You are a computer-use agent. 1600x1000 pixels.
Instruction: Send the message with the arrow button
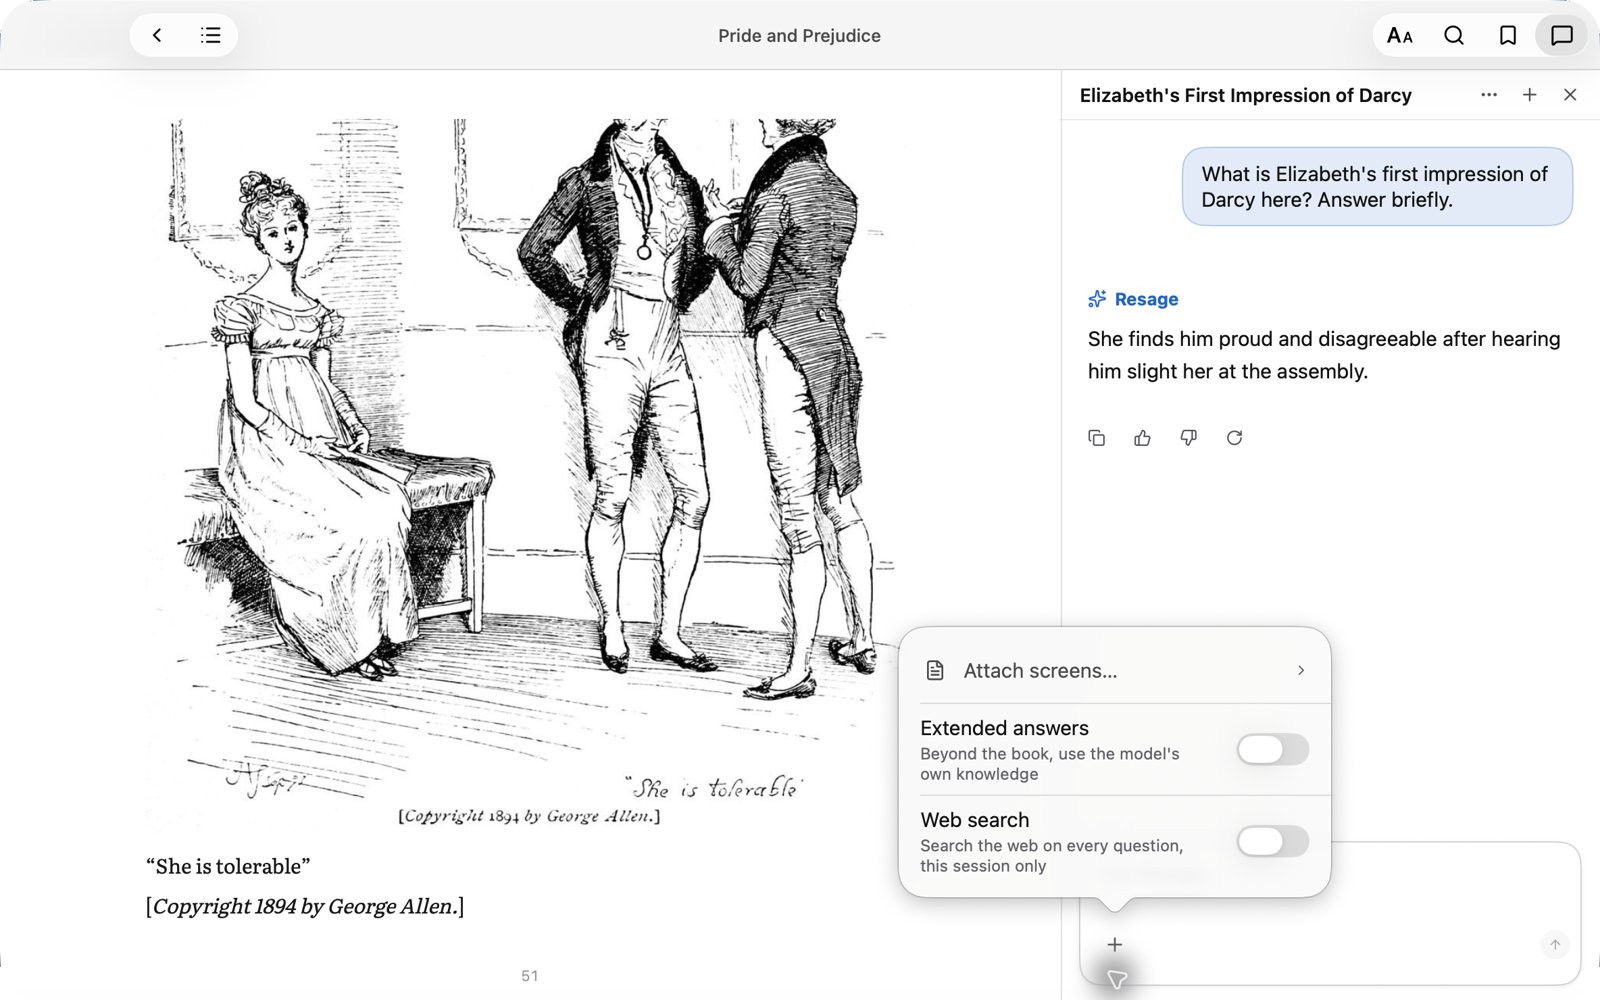point(1555,944)
